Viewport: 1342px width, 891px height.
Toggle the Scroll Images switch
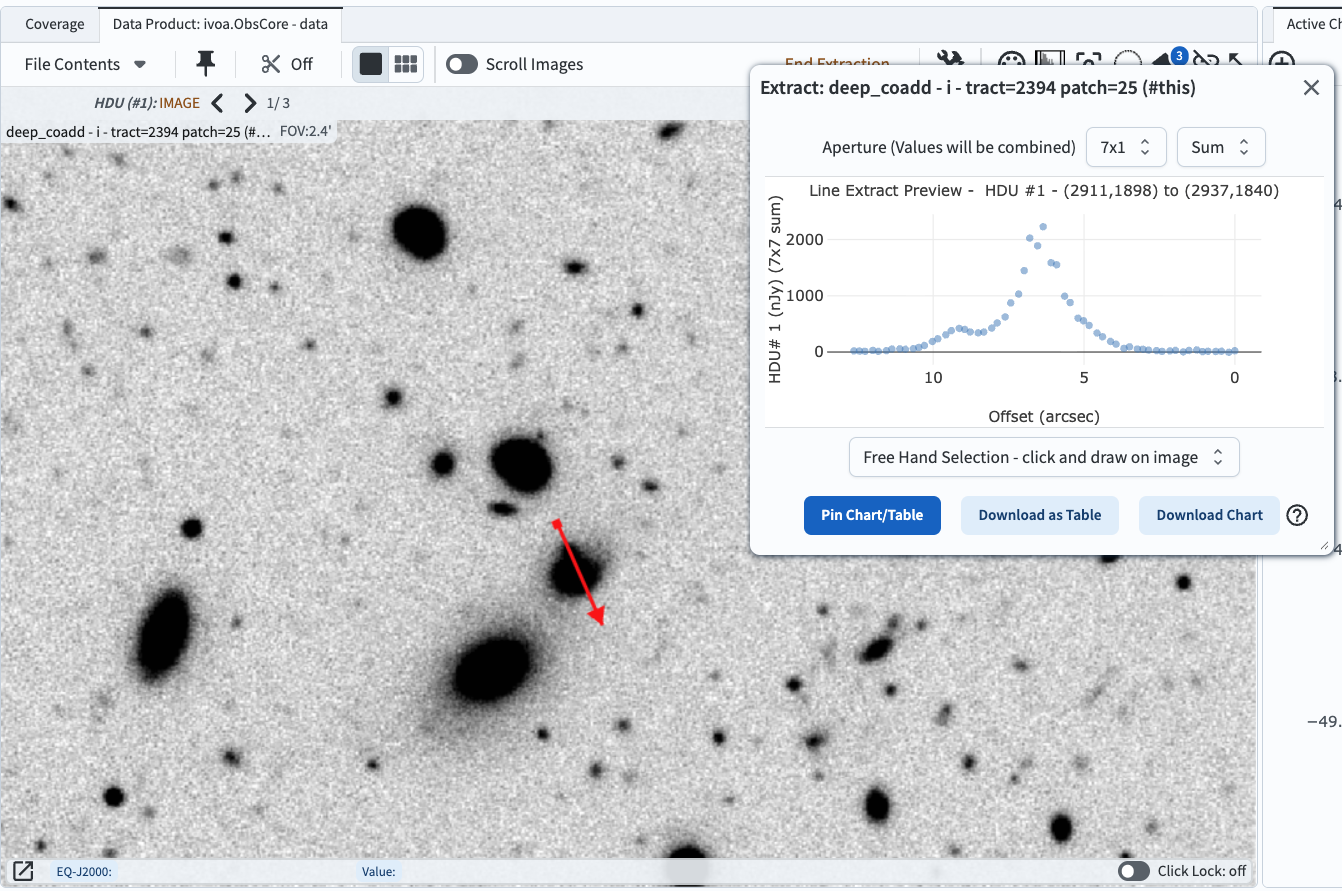(x=462, y=64)
